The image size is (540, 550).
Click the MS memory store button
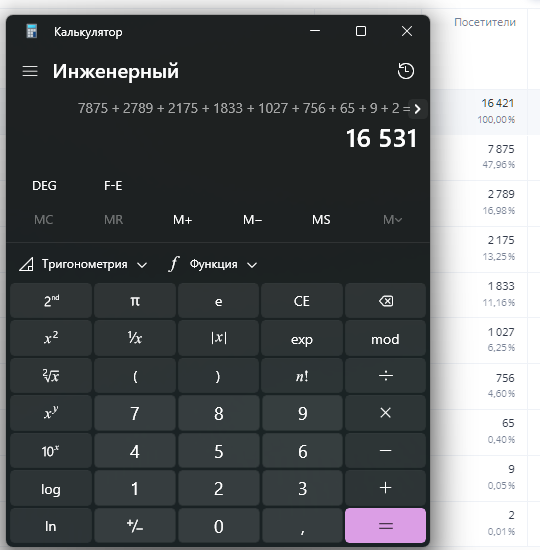321,220
